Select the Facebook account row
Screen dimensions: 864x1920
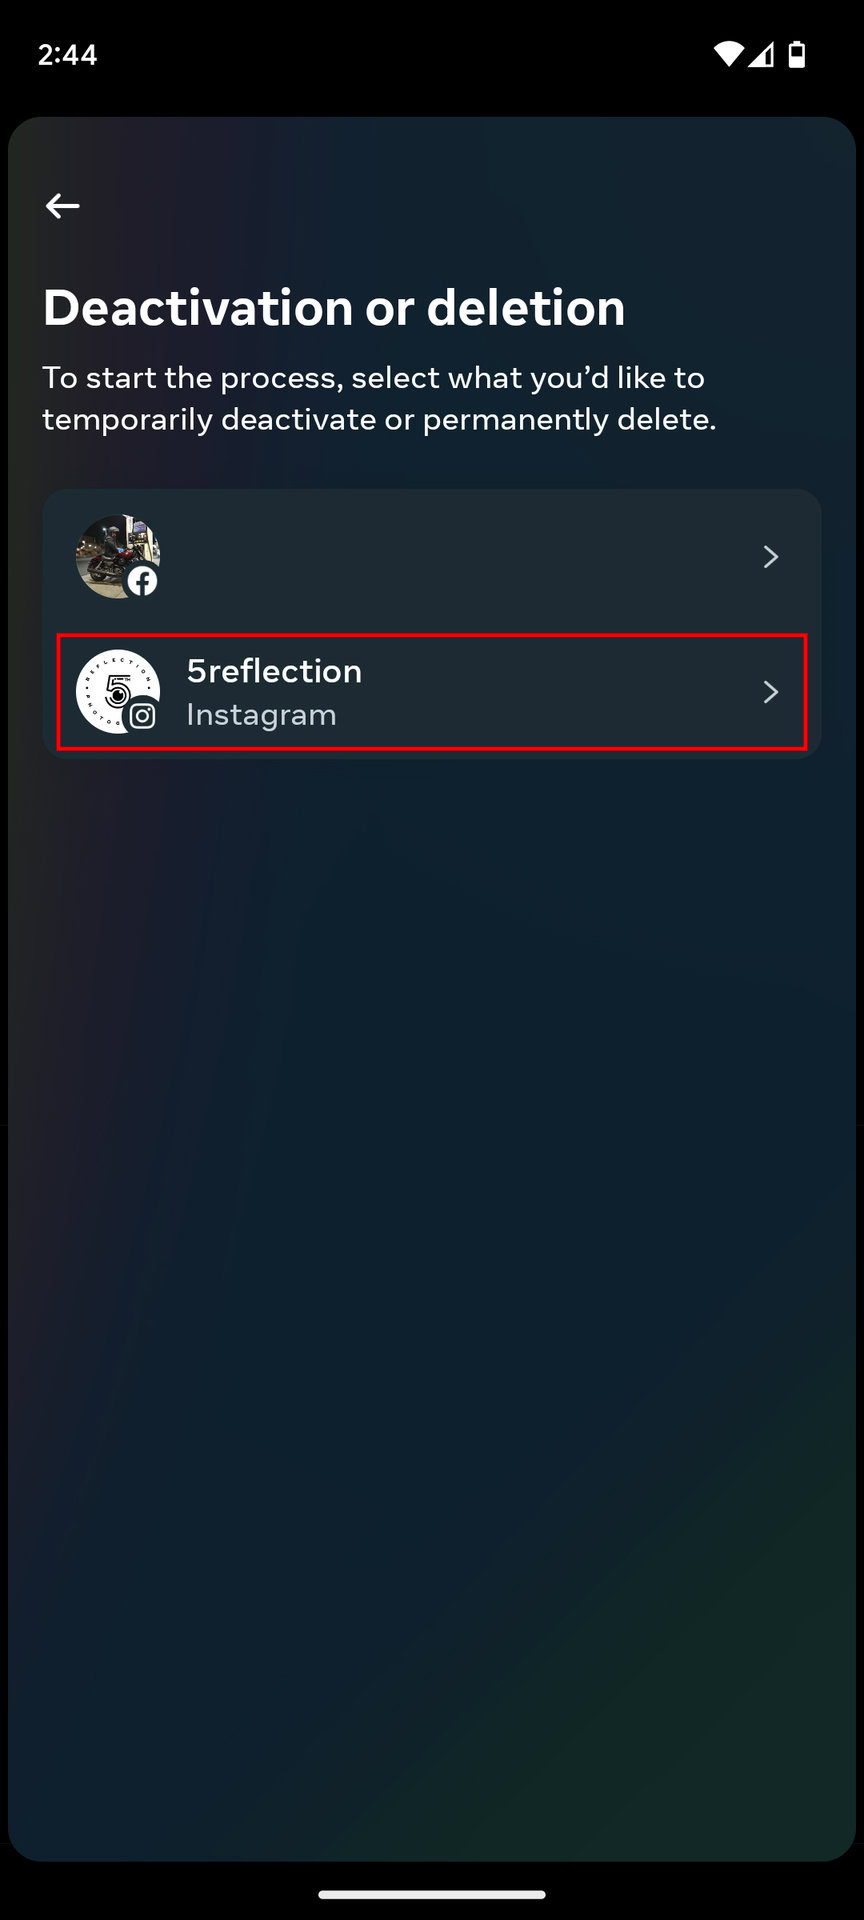click(432, 557)
